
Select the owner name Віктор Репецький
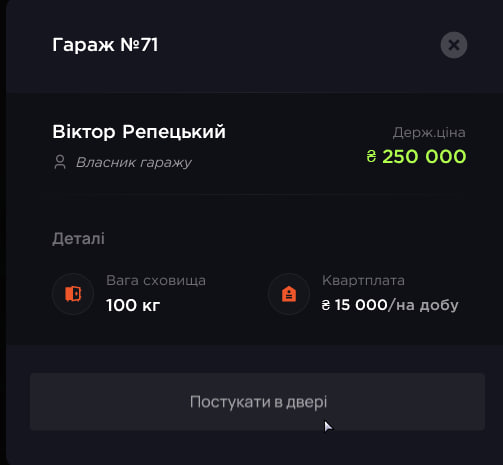139,132
